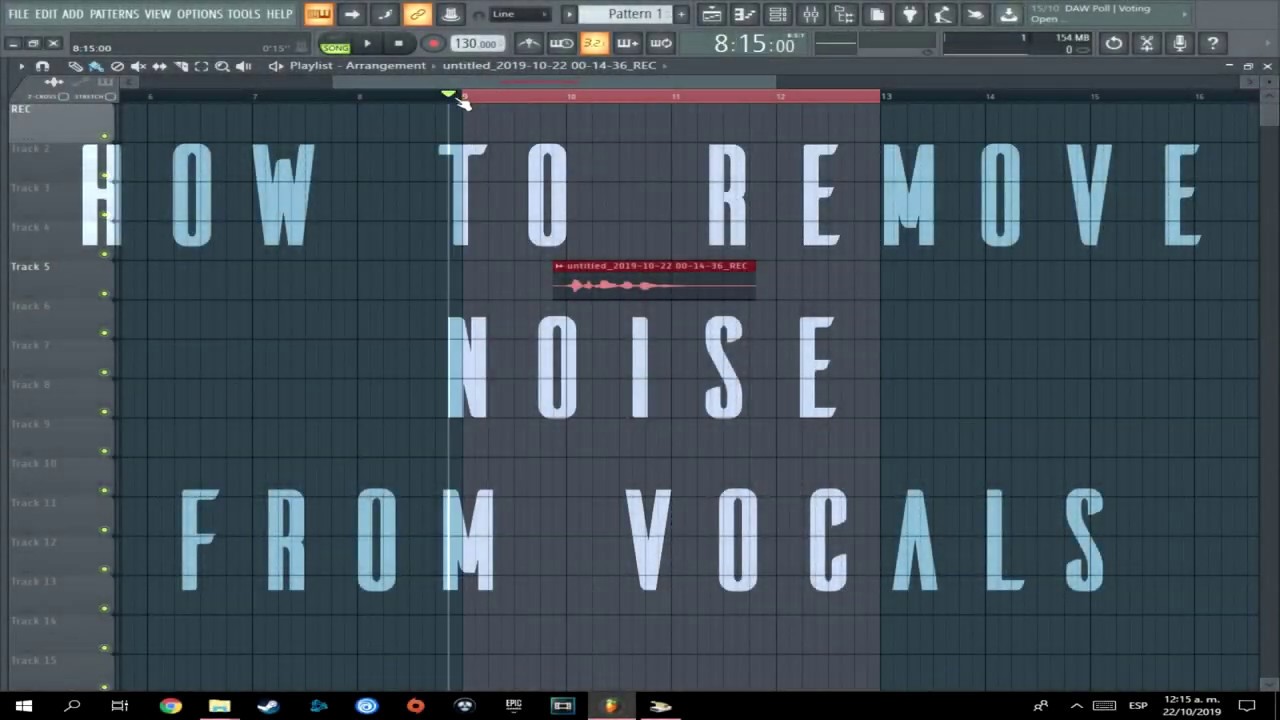
Task: Open the OPTIONS menu
Action: pos(200,14)
